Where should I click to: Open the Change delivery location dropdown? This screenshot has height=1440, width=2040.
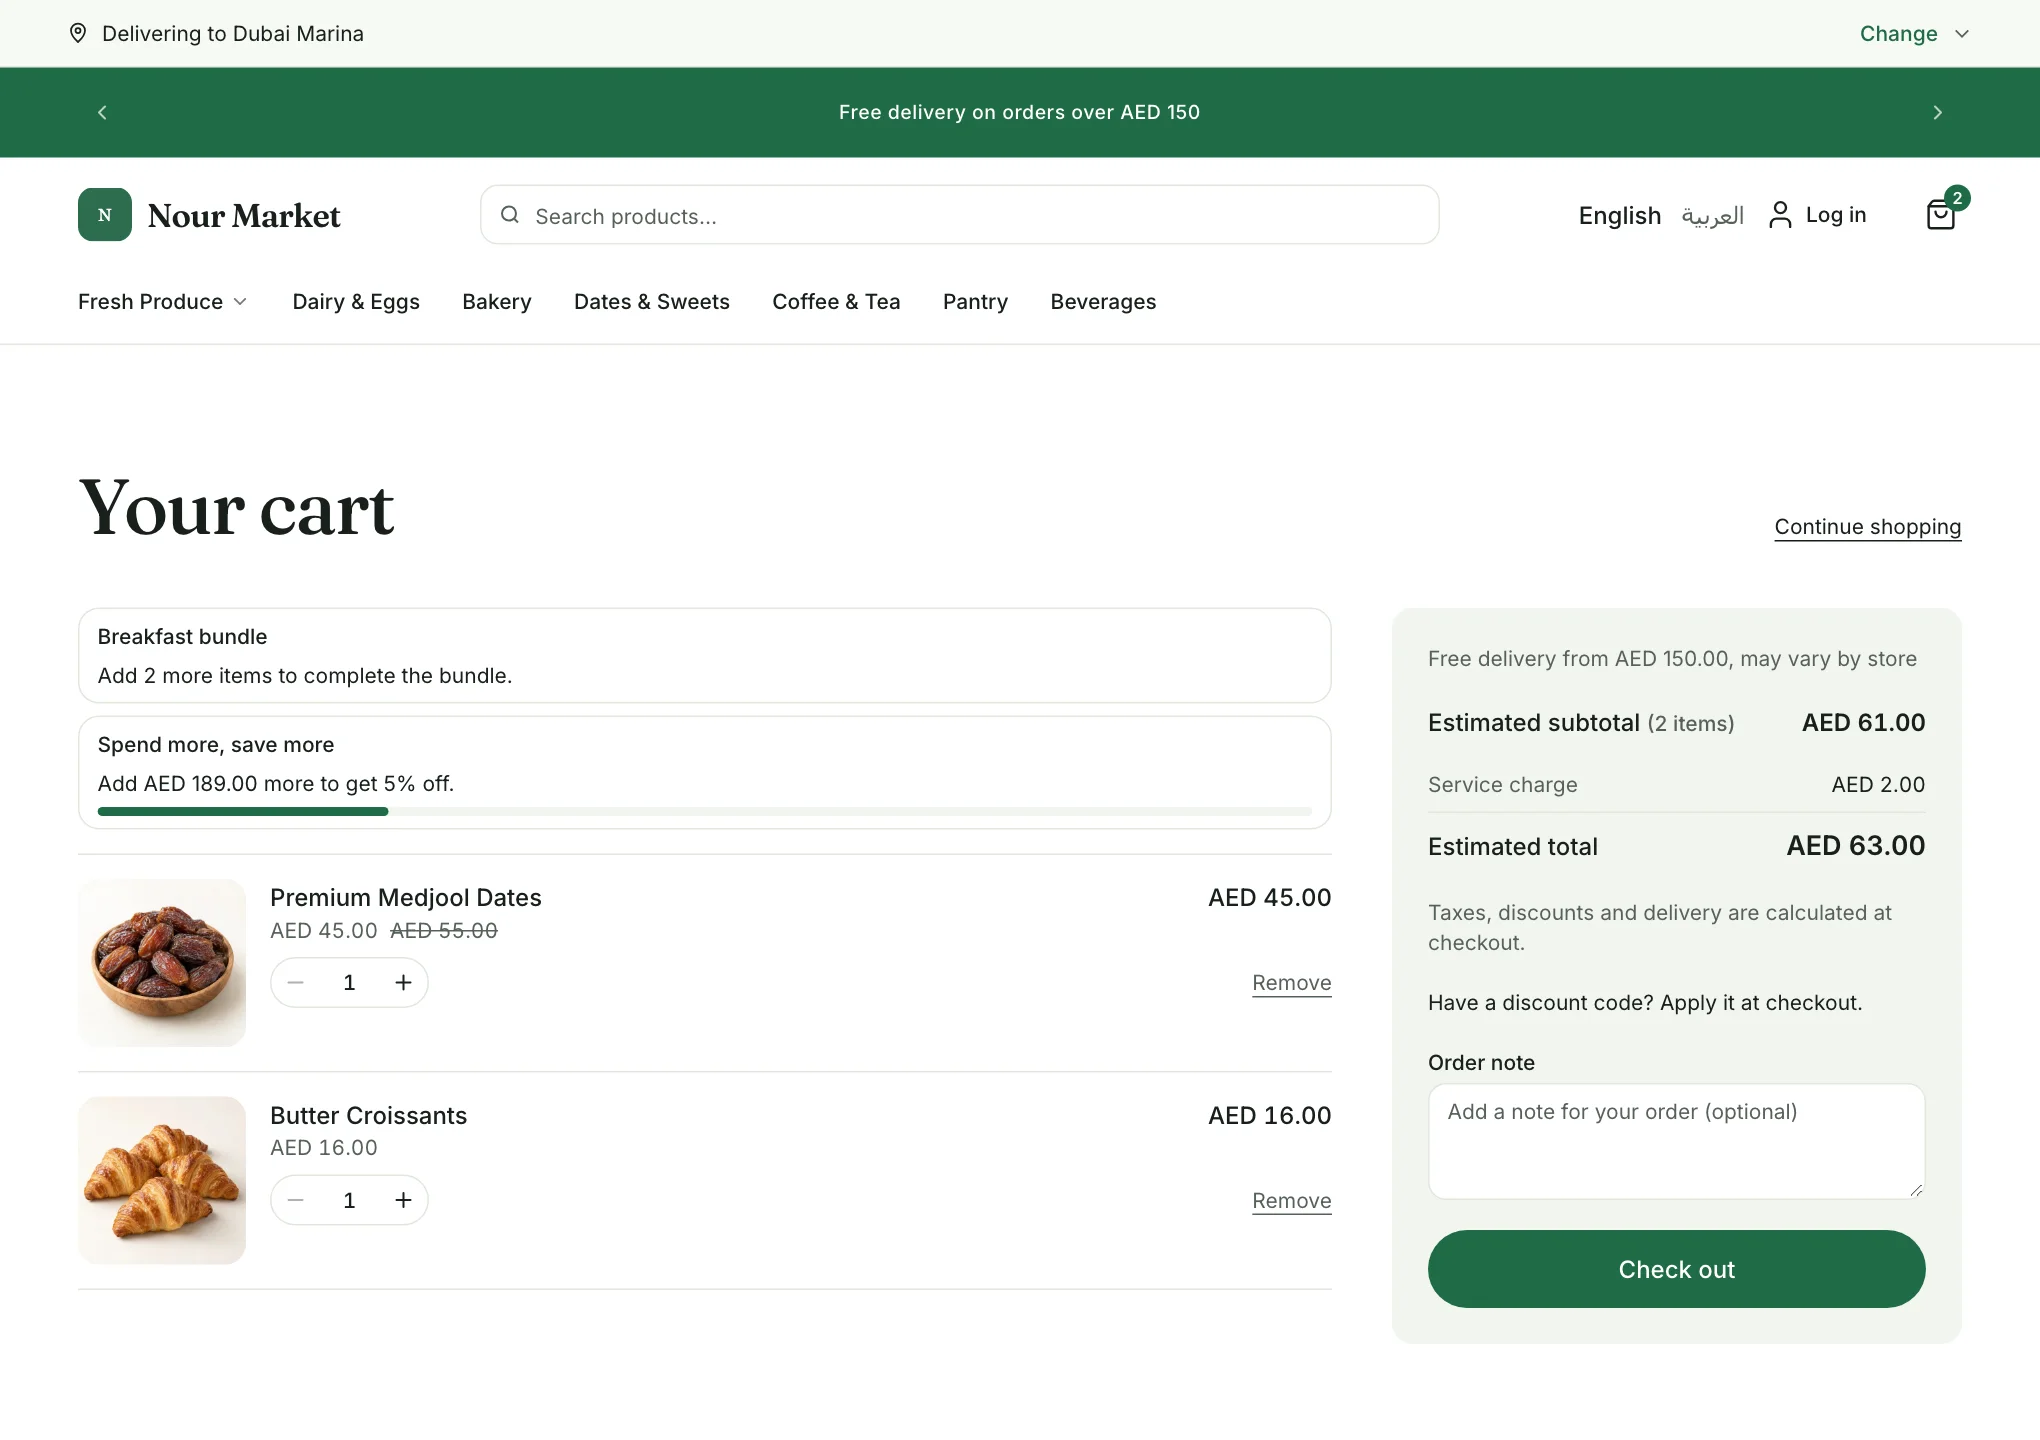[x=1914, y=33]
